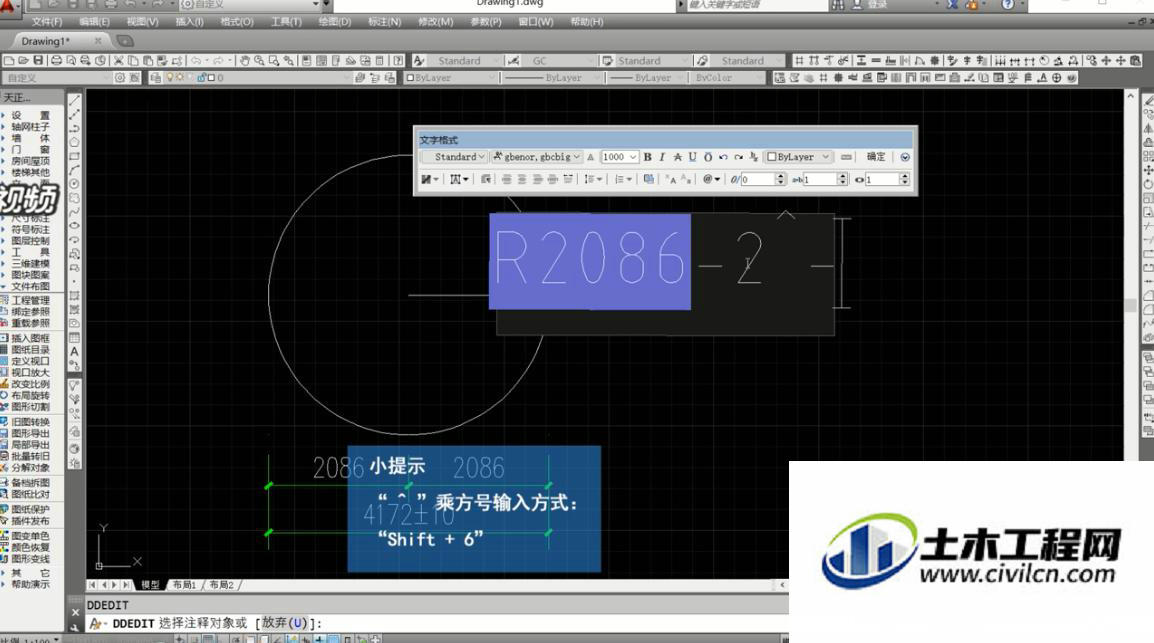The image size is (1154, 643).
Task: Open the symbol @ insert menu
Action: 710,179
